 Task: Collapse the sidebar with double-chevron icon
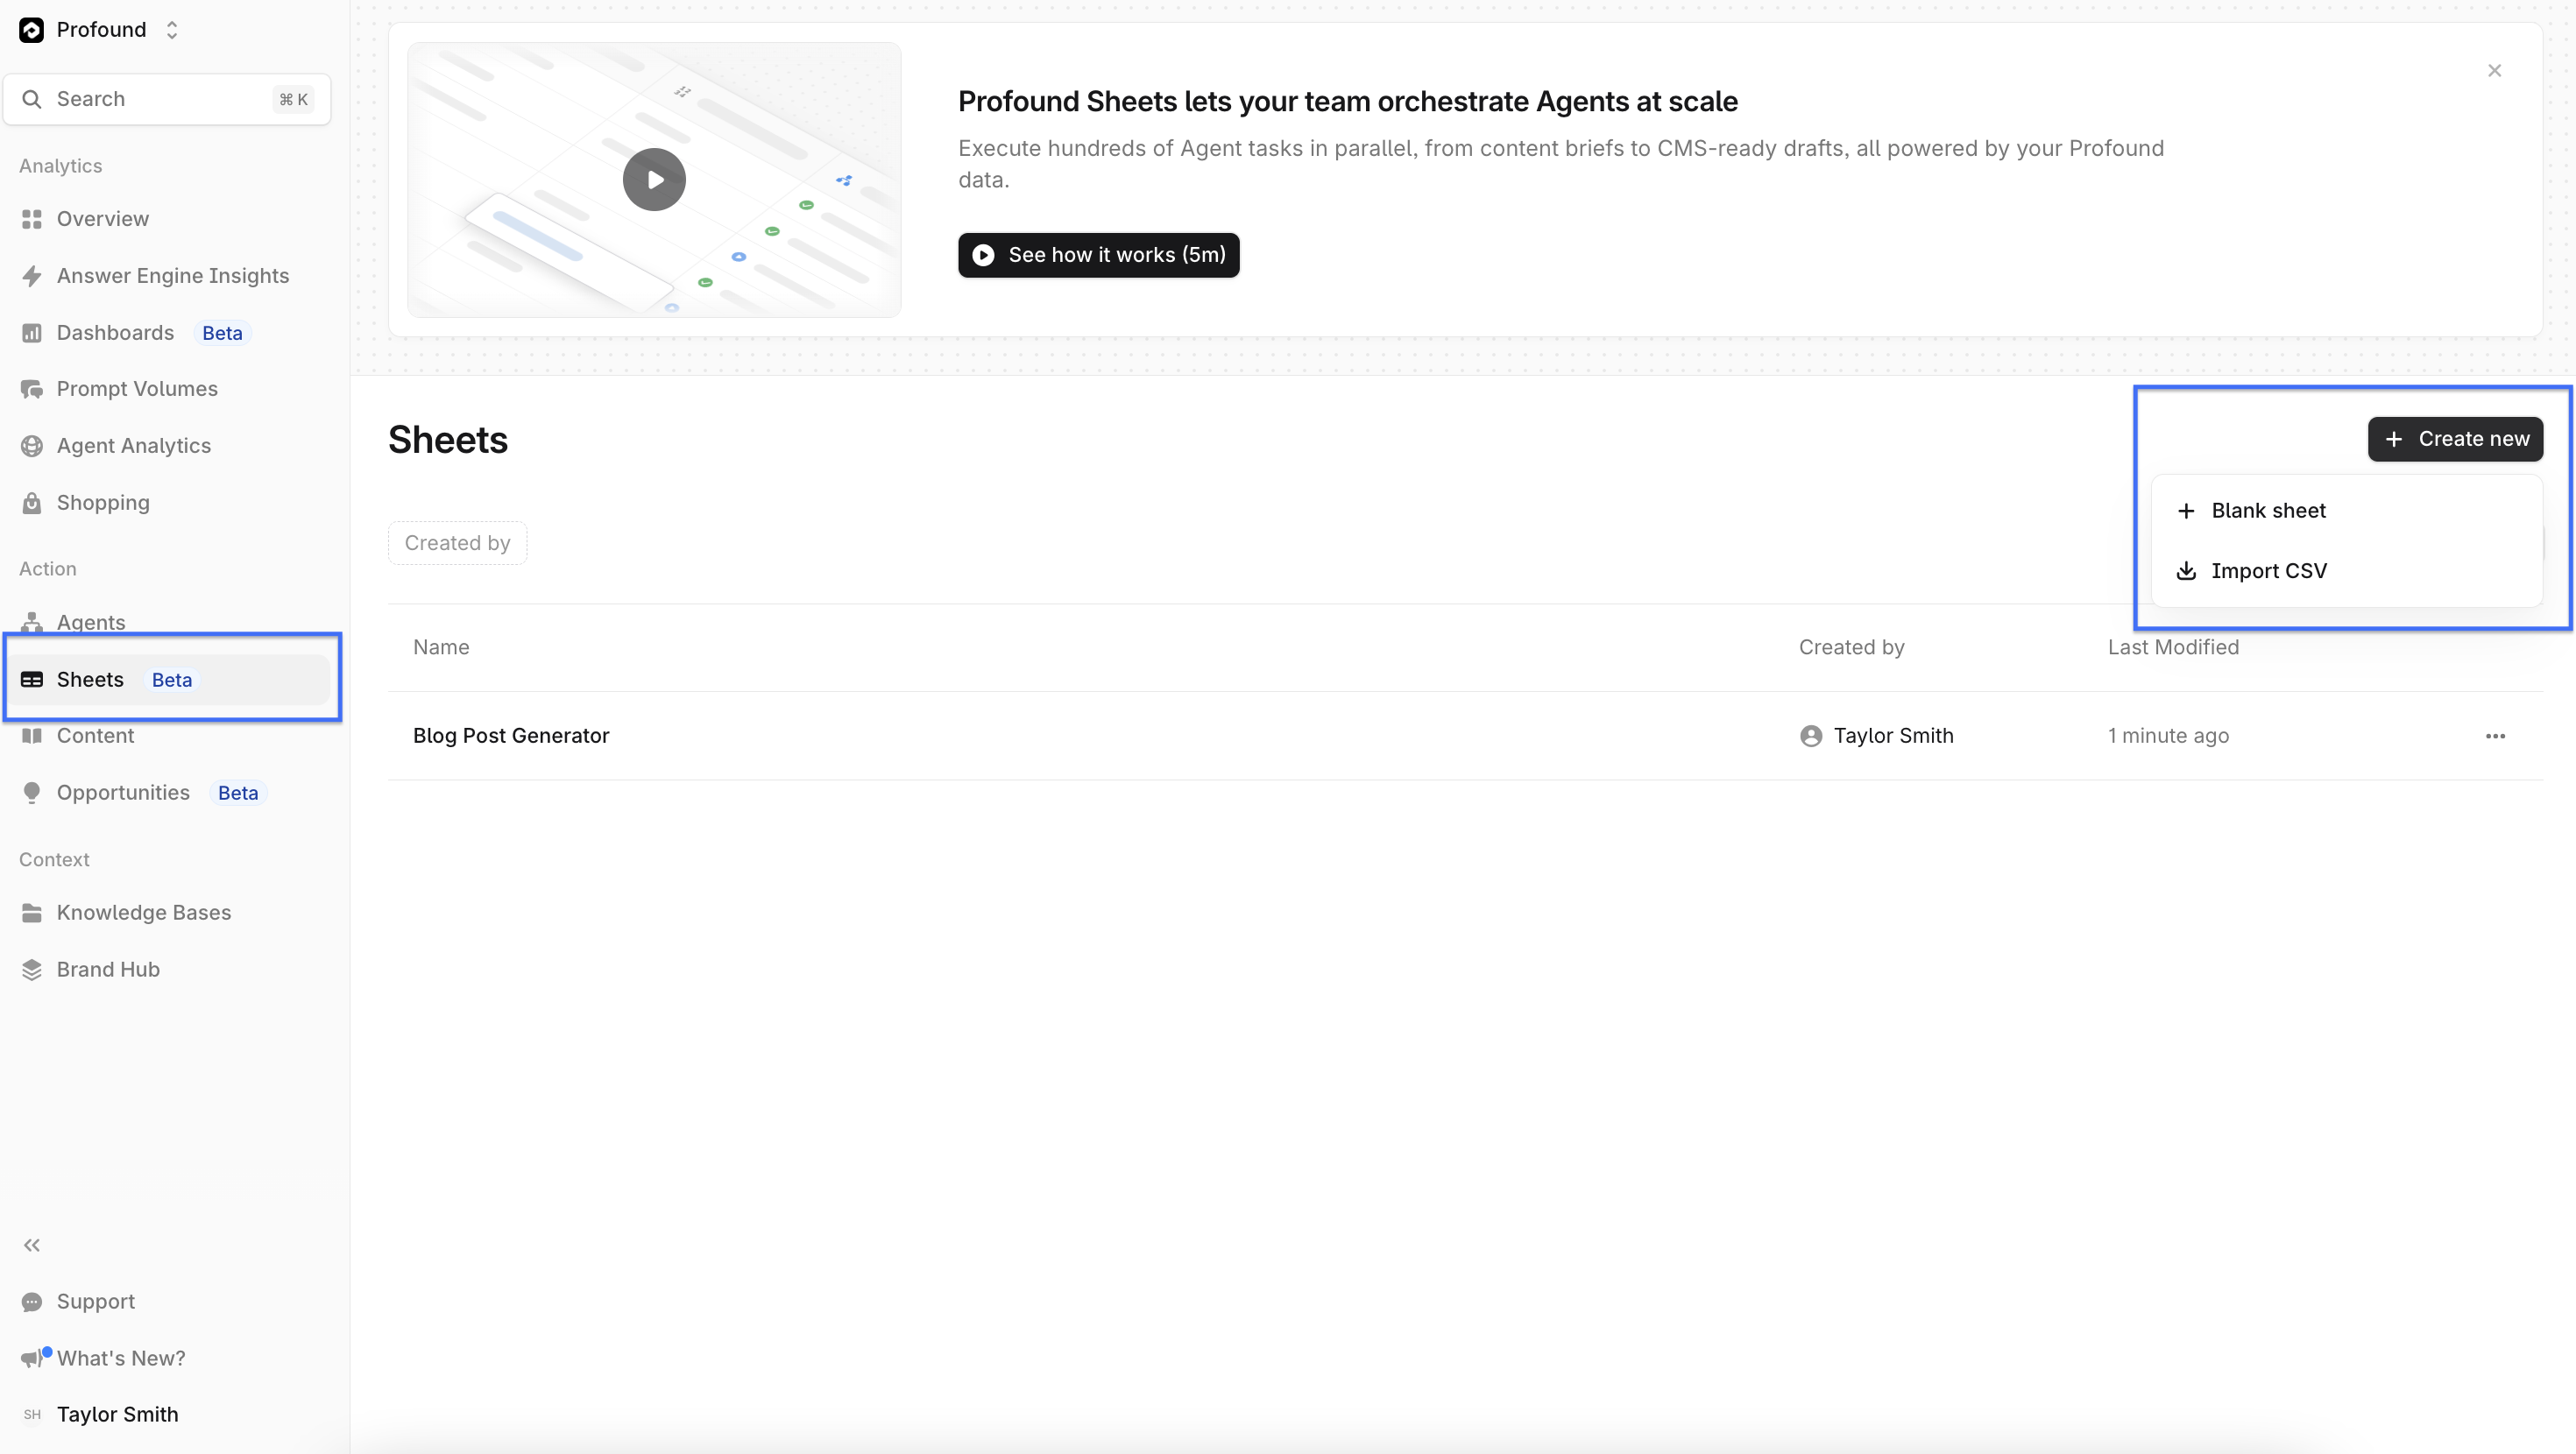point(32,1245)
